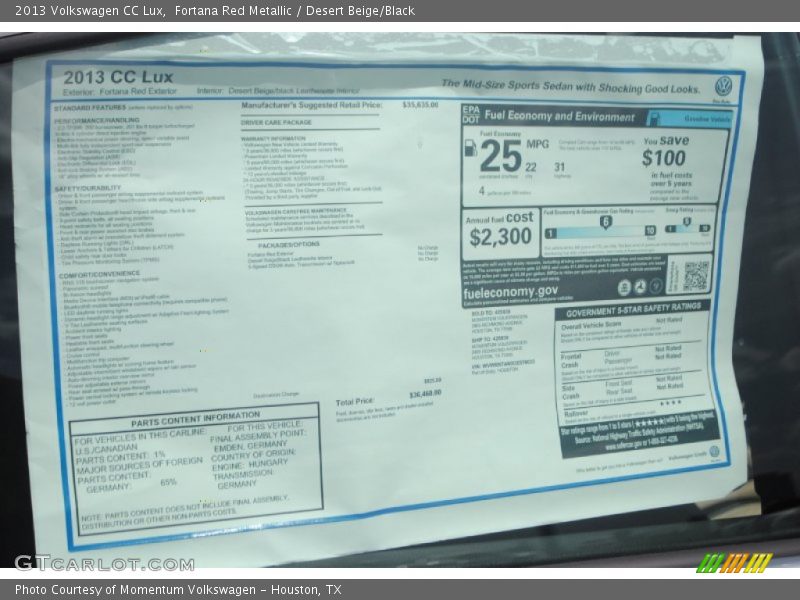Click the 'STANDARD FEATURES' heading
Image resolution: width=800 pixels, height=600 pixels.
pyautogui.click(x=90, y=108)
